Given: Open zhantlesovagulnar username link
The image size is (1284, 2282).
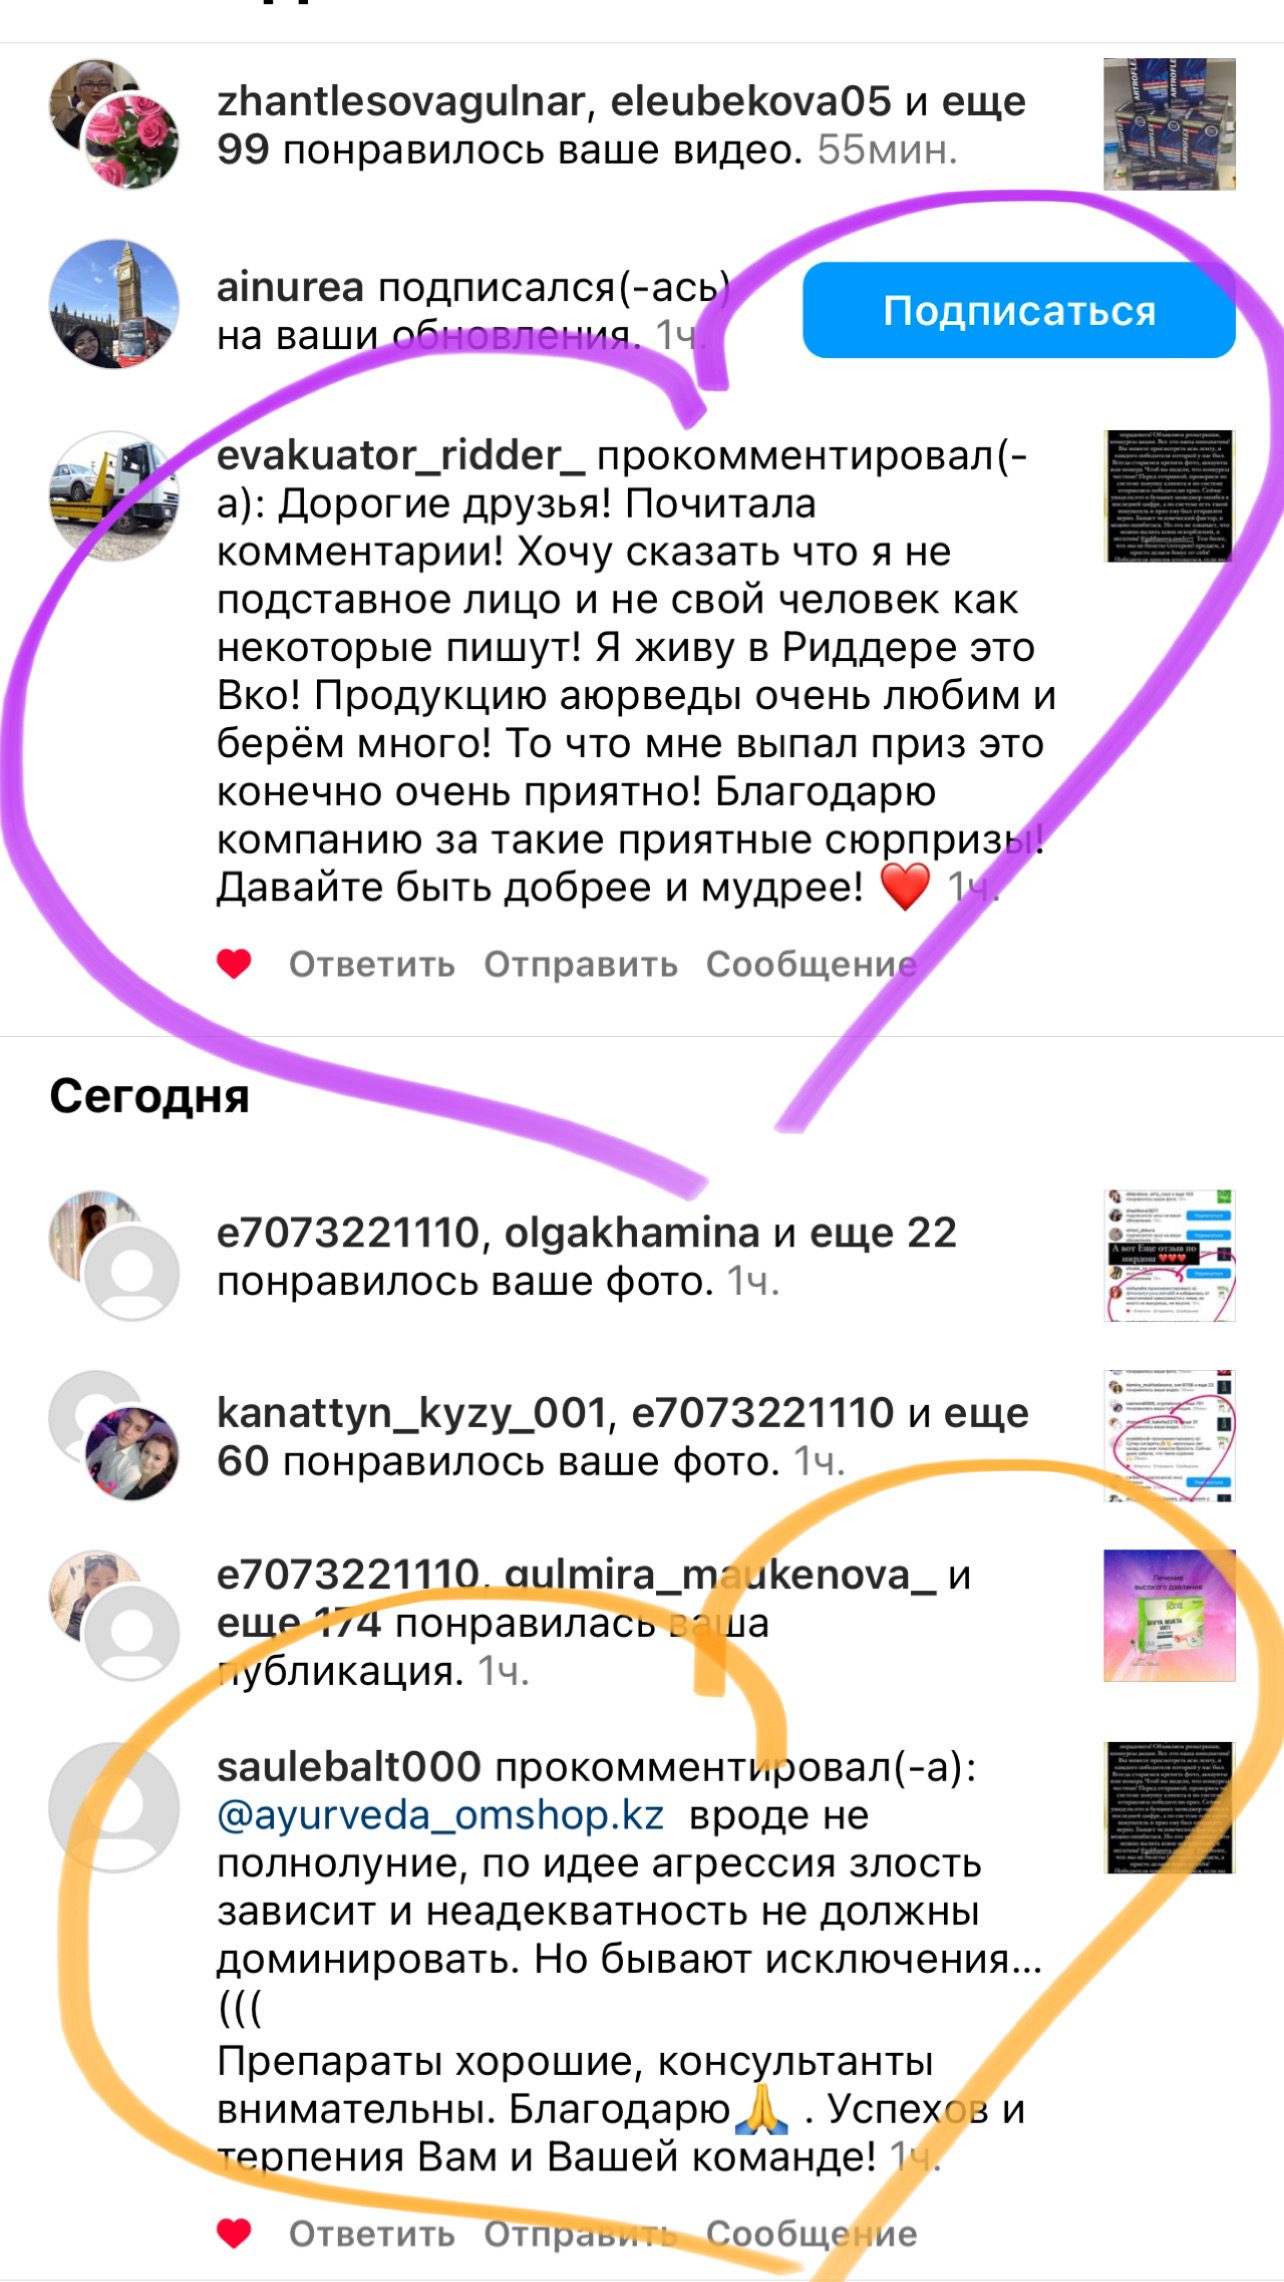Looking at the screenshot, I should [x=401, y=101].
